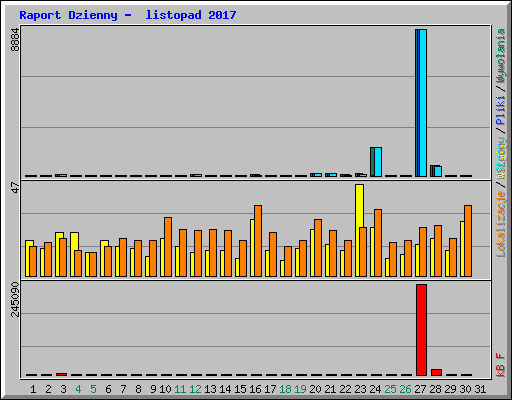Click day label 29 on x-axis
512x400 pixels.
pos(450,389)
